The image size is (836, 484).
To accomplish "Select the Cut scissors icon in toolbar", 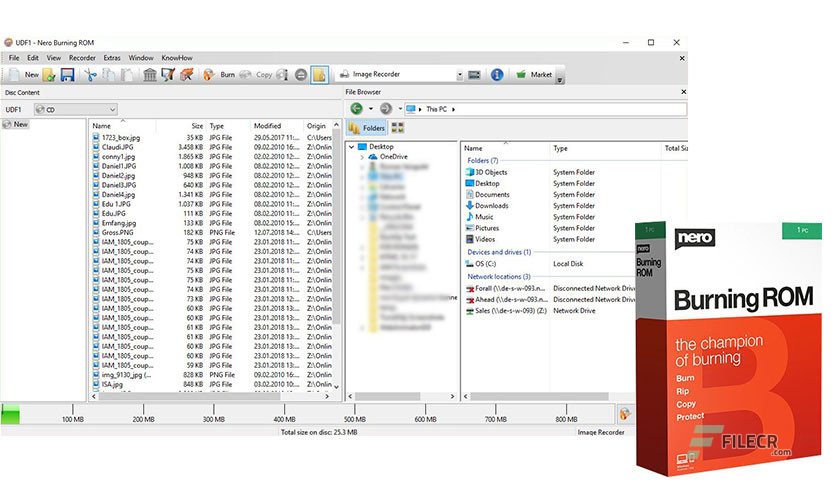I will tap(89, 75).
